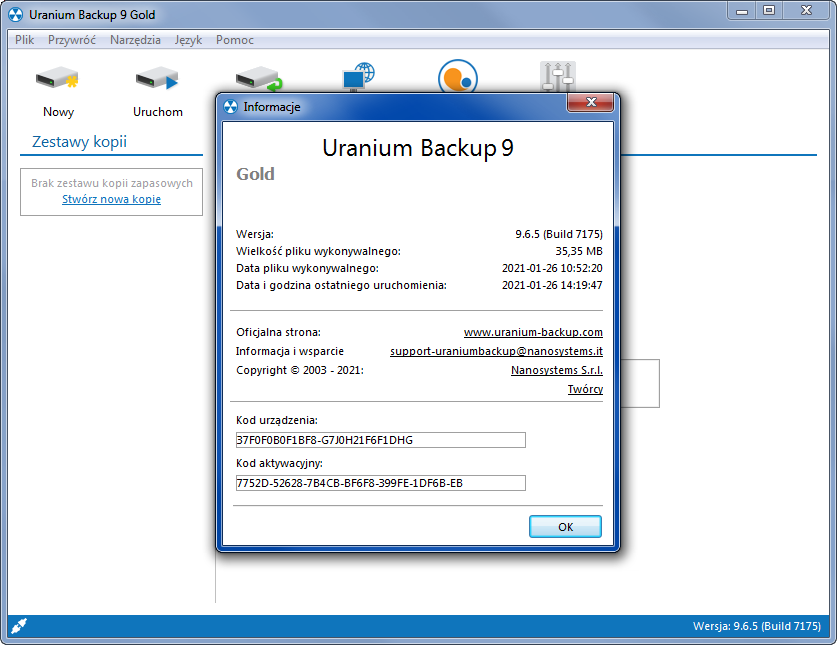Open the Narzędzia menu
This screenshot has height=645, width=837.
click(135, 40)
